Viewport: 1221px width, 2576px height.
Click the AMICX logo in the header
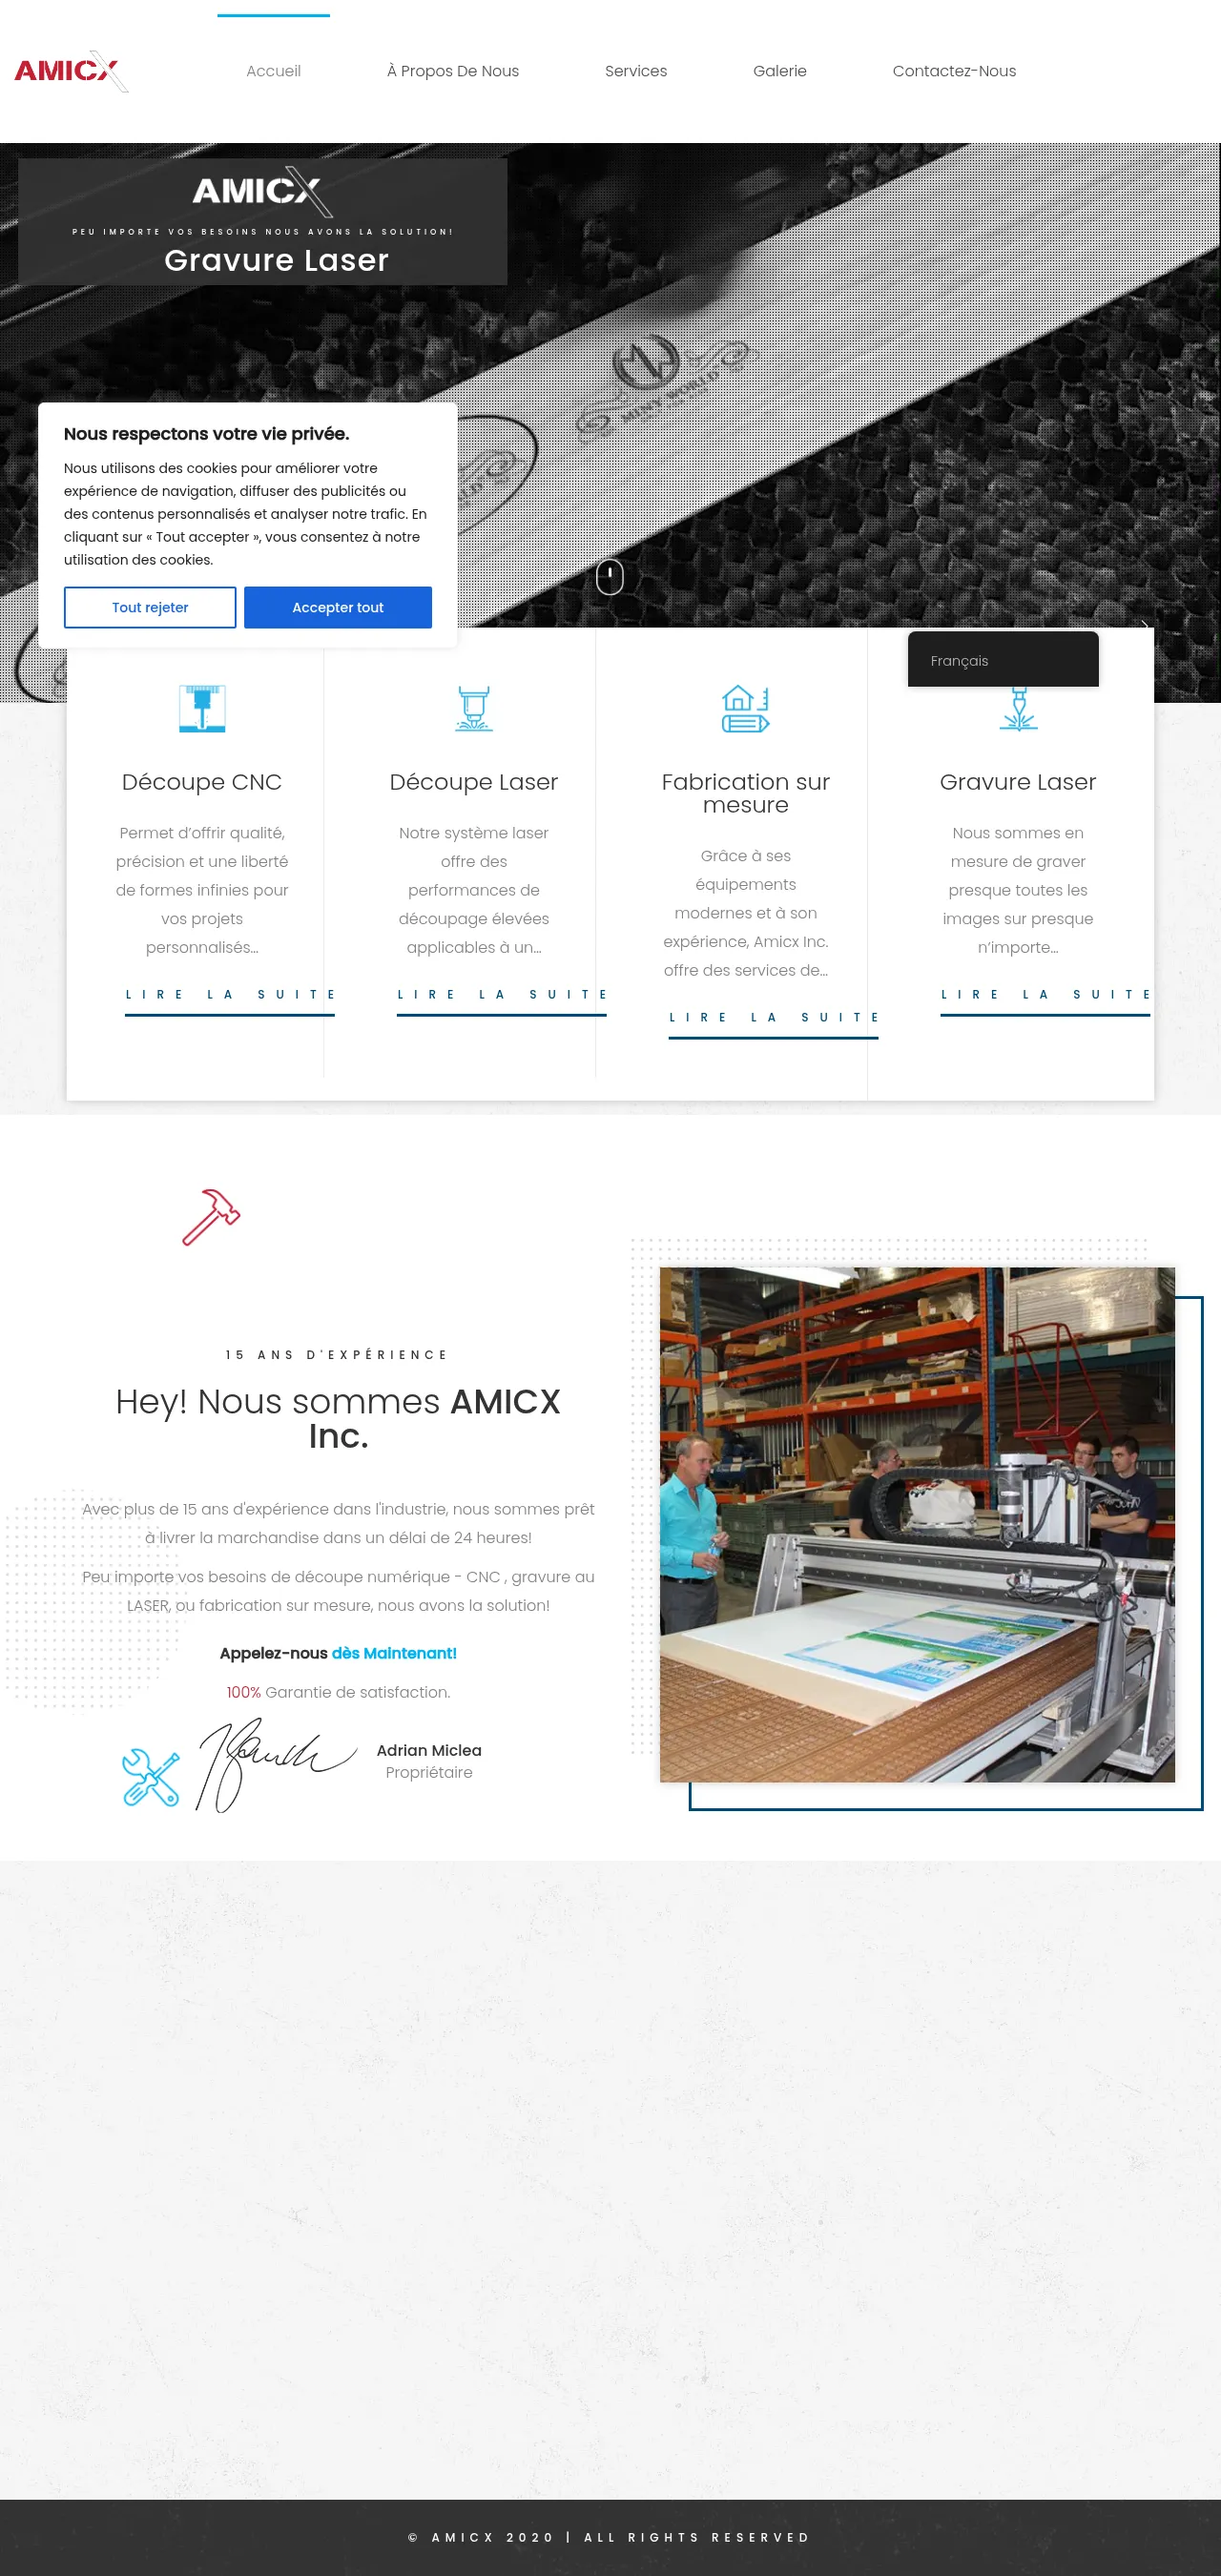[70, 71]
